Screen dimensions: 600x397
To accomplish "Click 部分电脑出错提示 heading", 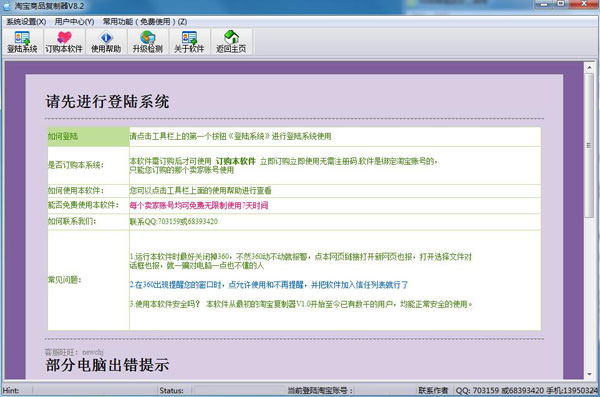I will click(107, 365).
